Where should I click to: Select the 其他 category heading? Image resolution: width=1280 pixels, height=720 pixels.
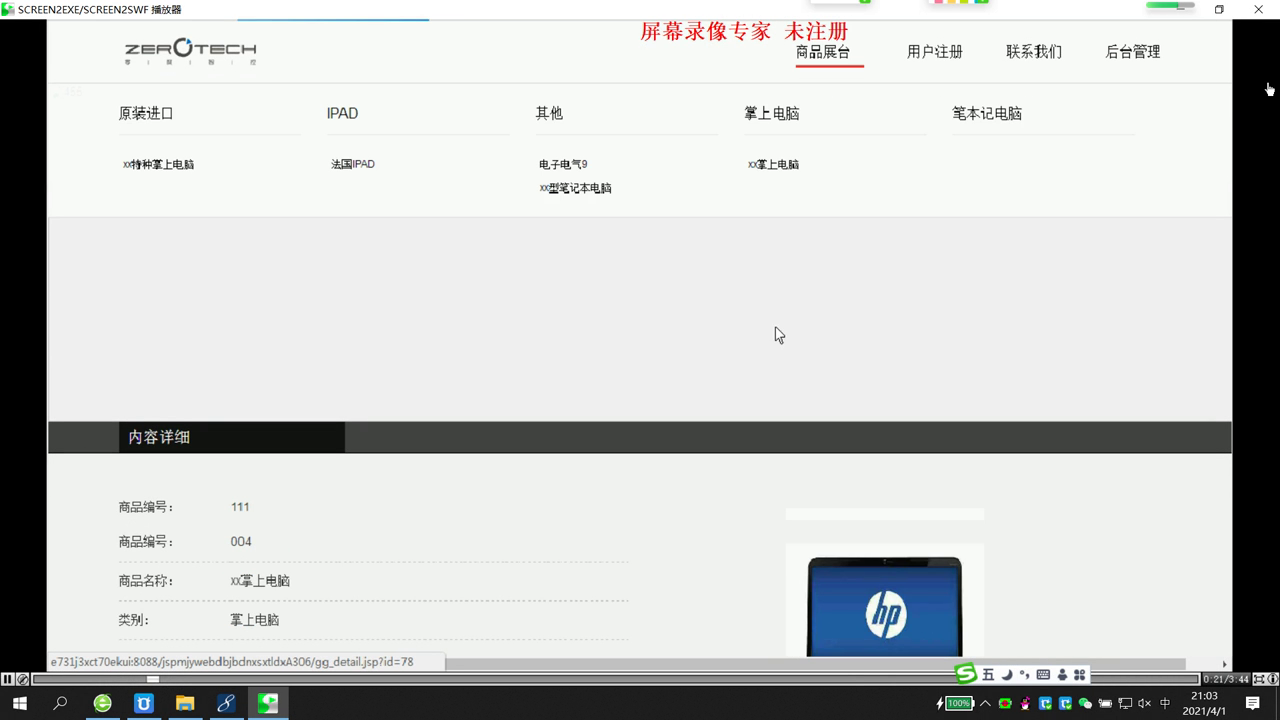(549, 113)
